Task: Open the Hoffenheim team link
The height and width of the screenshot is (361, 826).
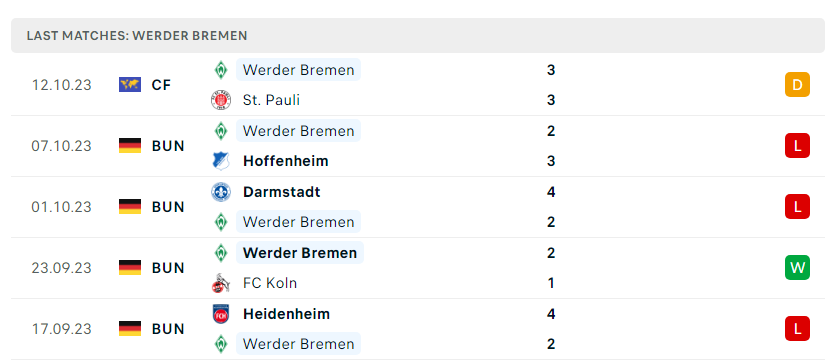Action: (x=286, y=161)
